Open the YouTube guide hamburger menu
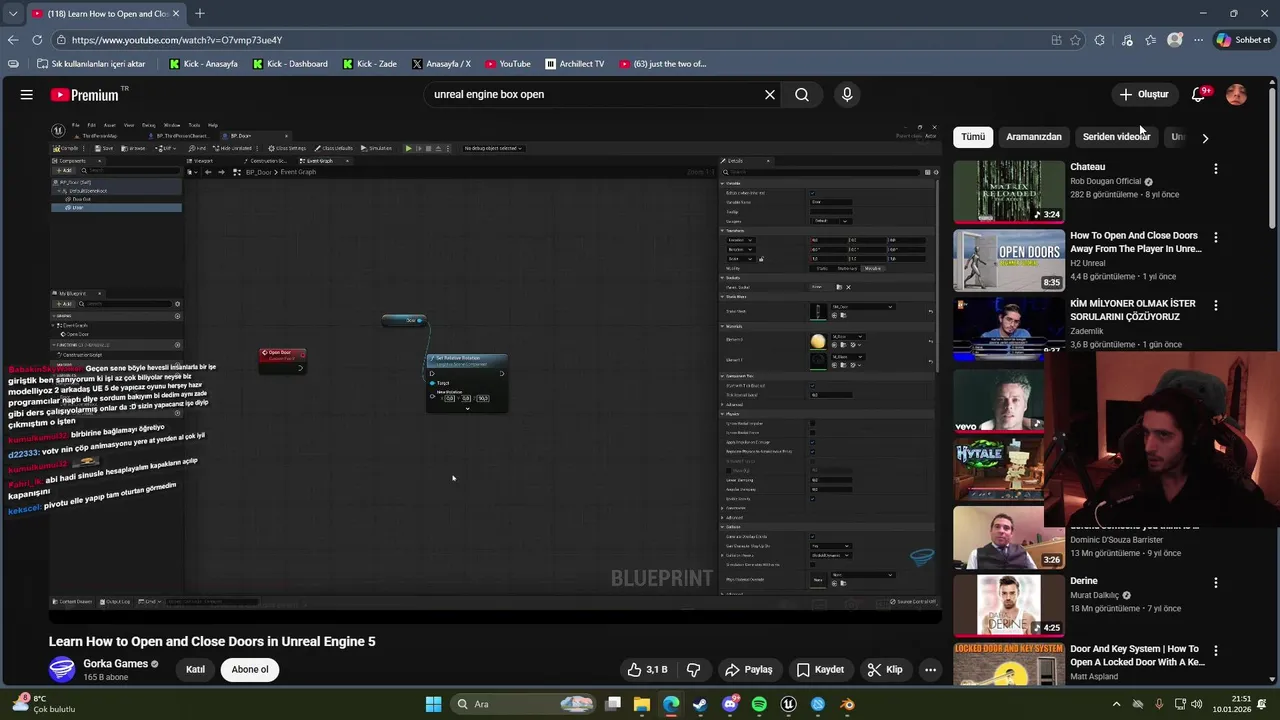The image size is (1280, 720). point(27,94)
